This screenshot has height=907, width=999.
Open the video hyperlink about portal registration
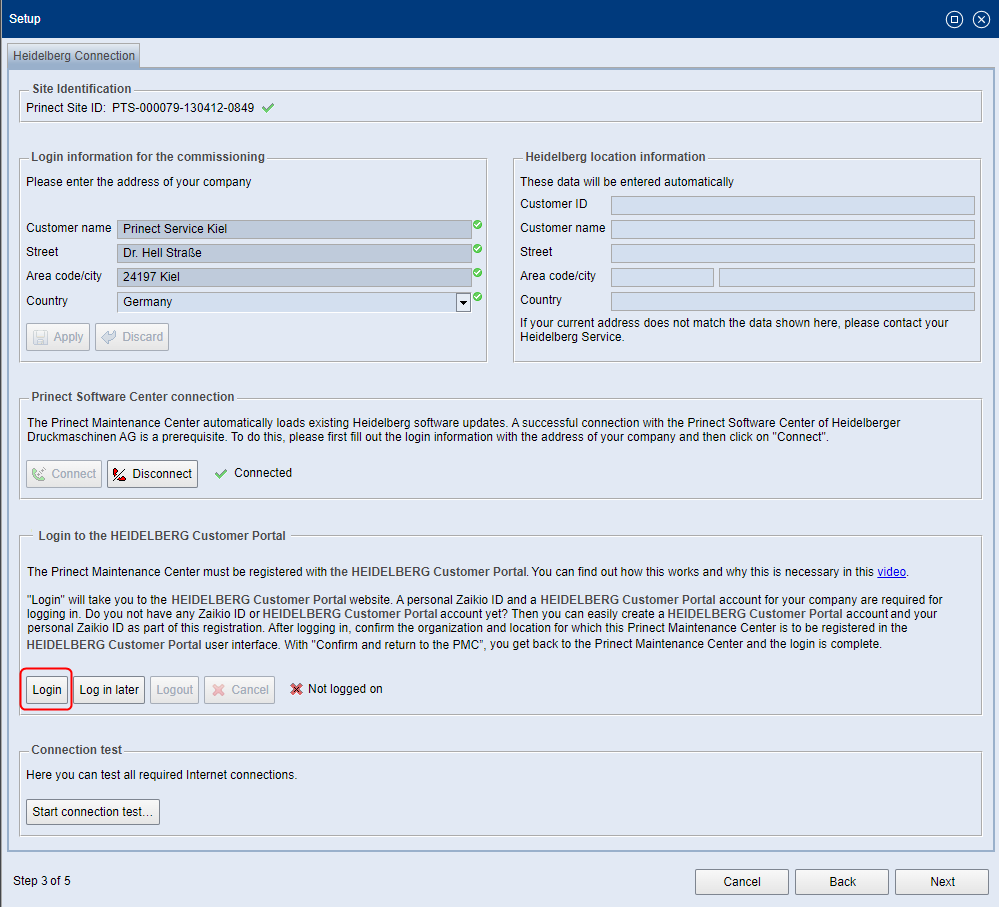pos(891,571)
